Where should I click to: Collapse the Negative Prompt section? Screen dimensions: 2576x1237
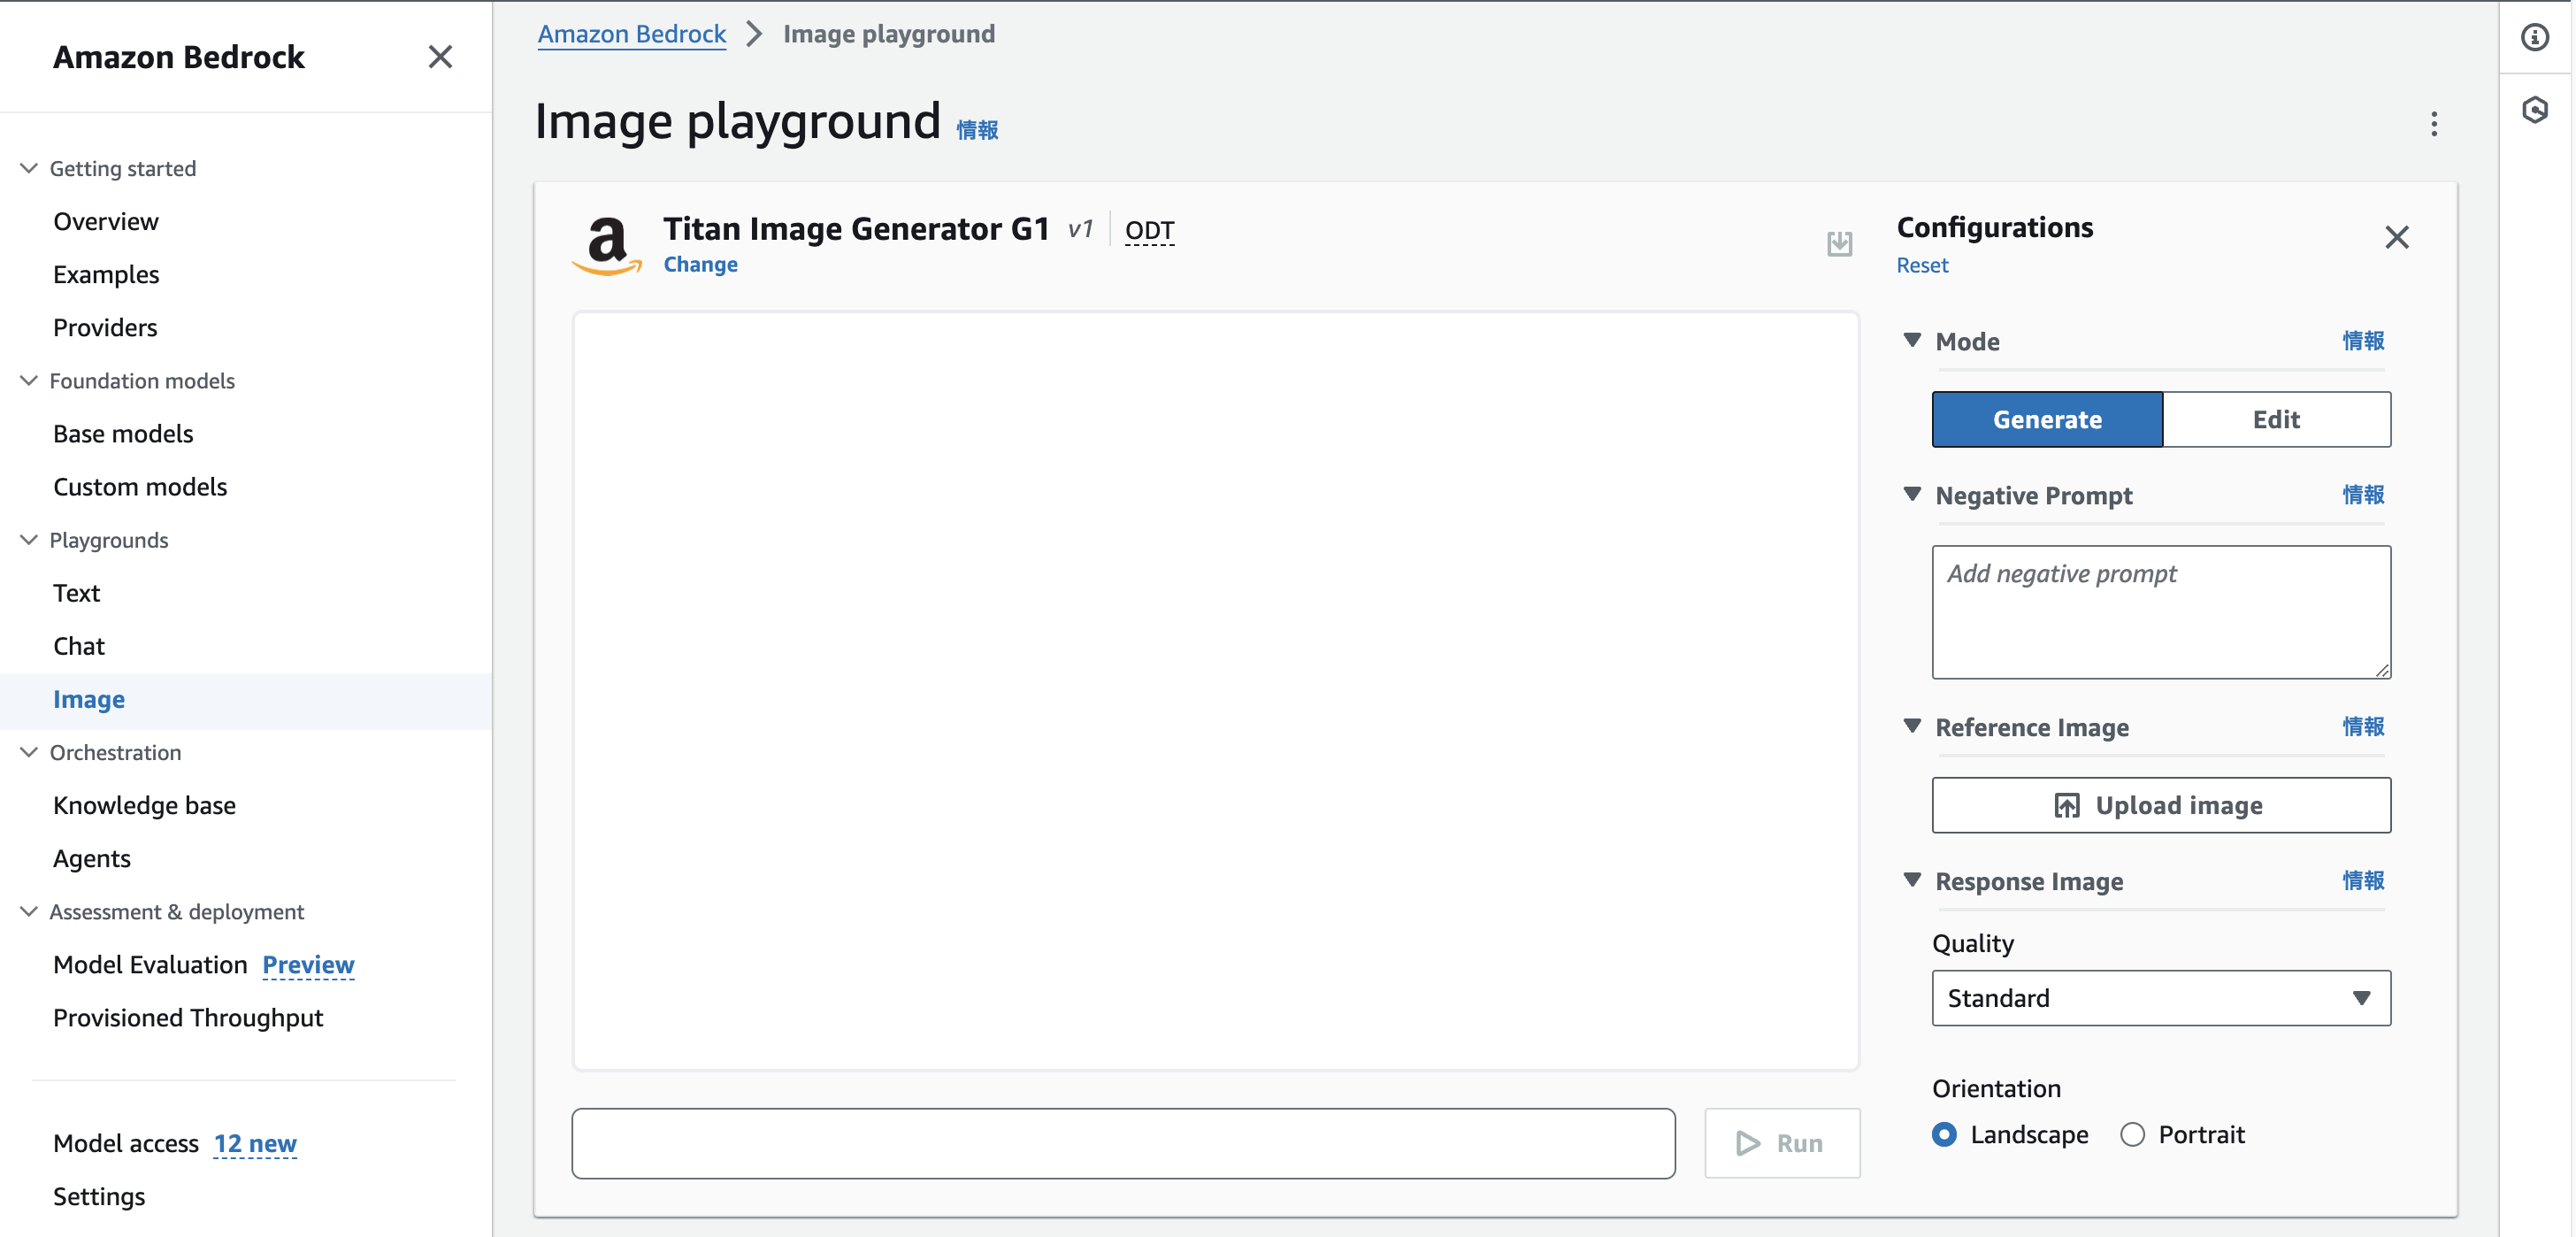(1912, 494)
